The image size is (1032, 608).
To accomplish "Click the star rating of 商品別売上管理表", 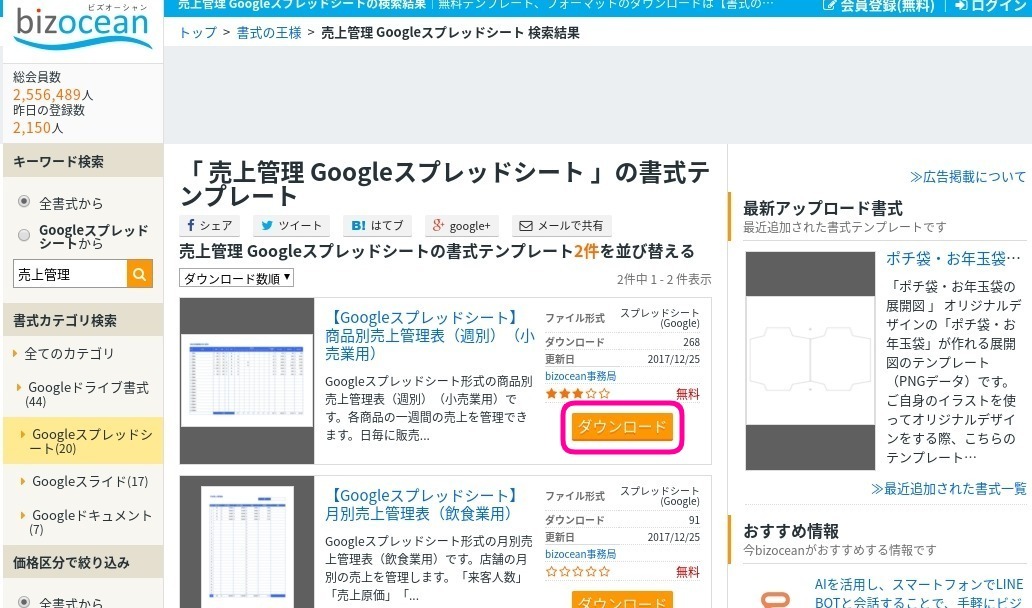I will click(577, 393).
